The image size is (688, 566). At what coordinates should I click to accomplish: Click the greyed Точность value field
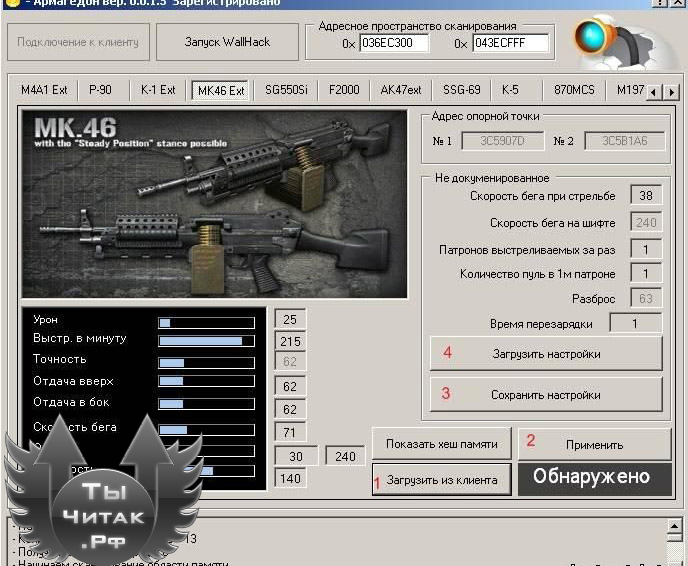click(290, 362)
